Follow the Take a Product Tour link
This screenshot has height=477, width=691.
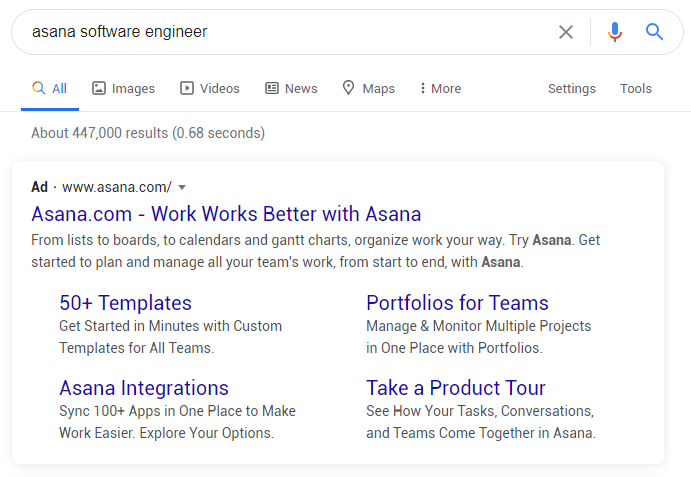[456, 388]
